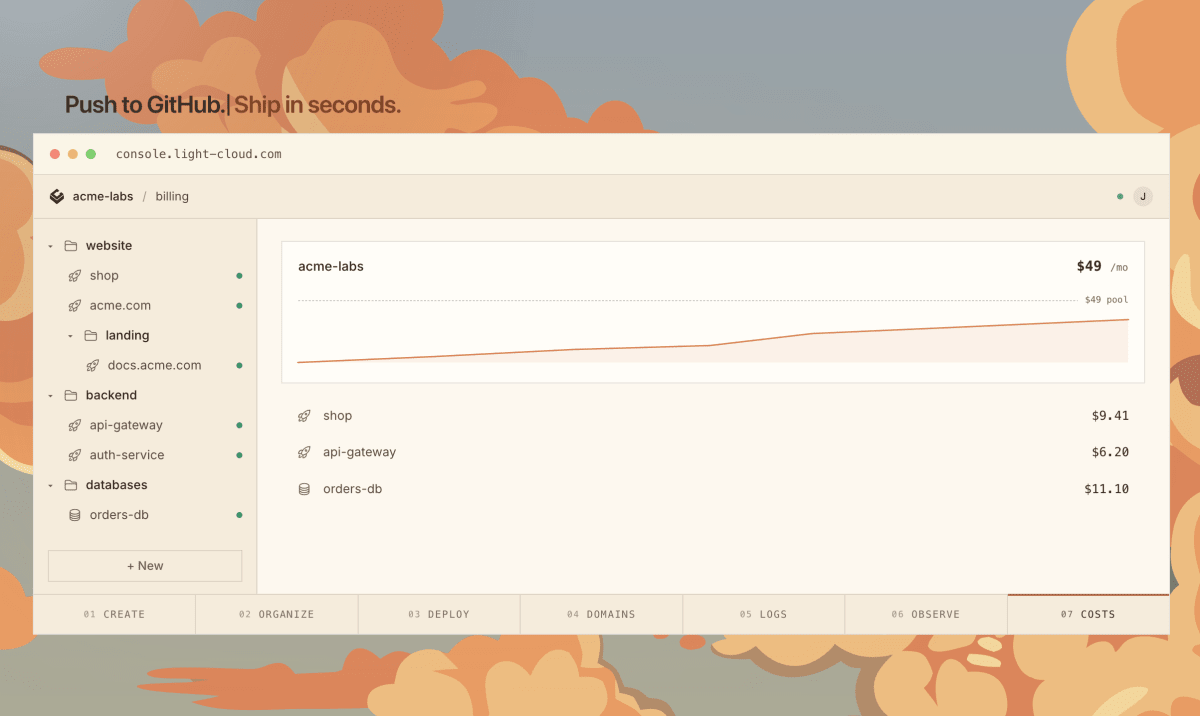Open the J user avatar
Screen dimensions: 1200x716
pos(1142,196)
